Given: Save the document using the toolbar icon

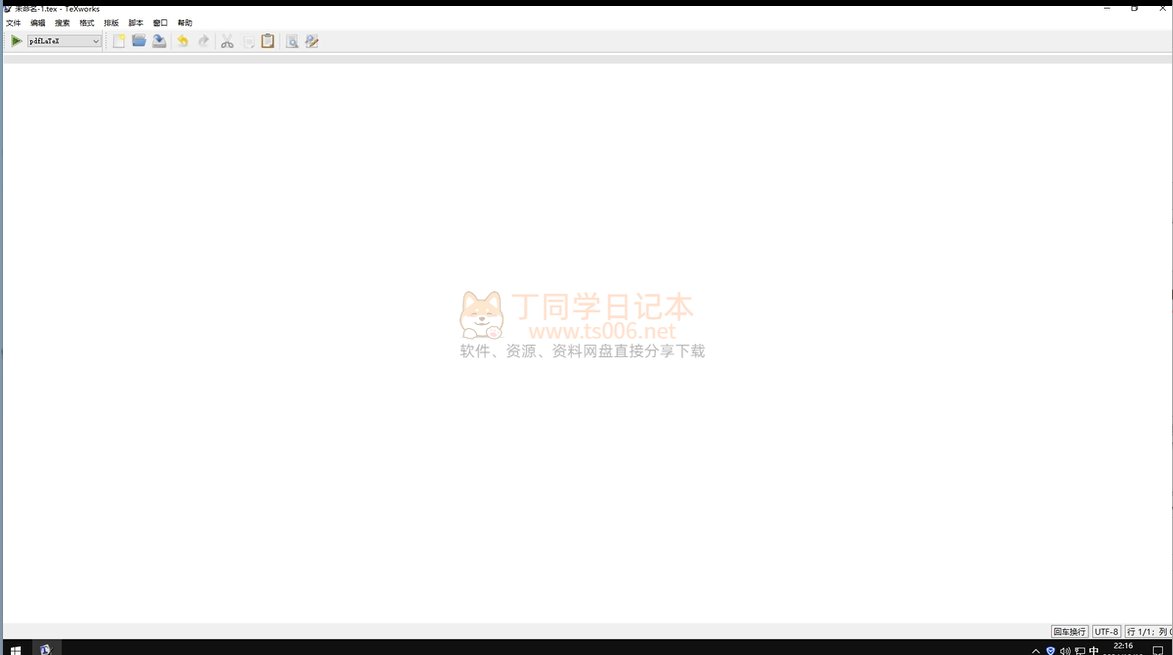Looking at the screenshot, I should pyautogui.click(x=159, y=41).
